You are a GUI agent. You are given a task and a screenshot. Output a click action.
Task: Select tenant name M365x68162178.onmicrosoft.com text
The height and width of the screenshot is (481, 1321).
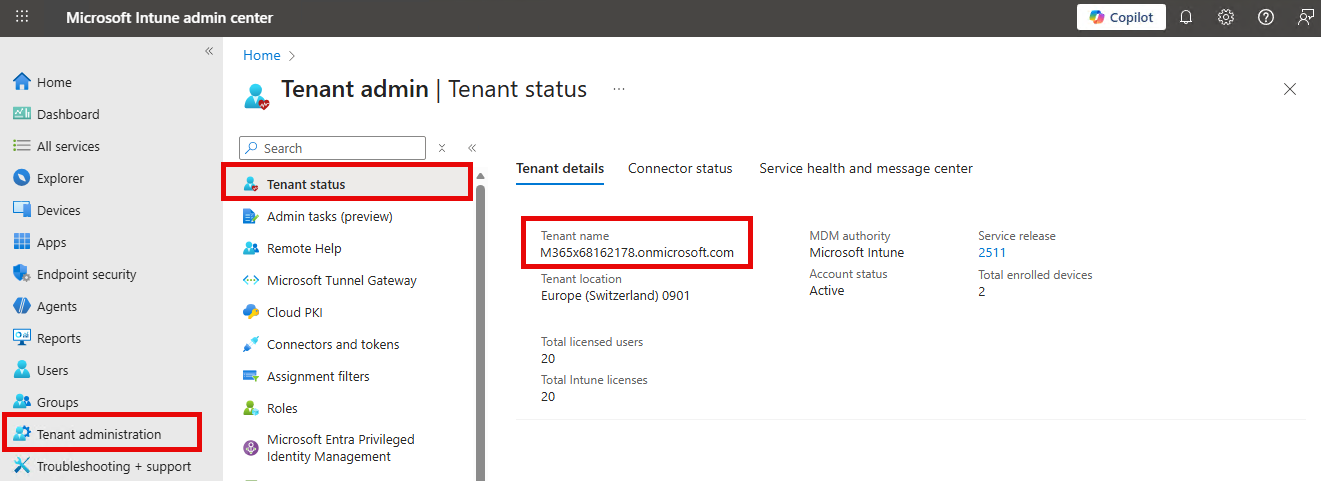pyautogui.click(x=637, y=253)
